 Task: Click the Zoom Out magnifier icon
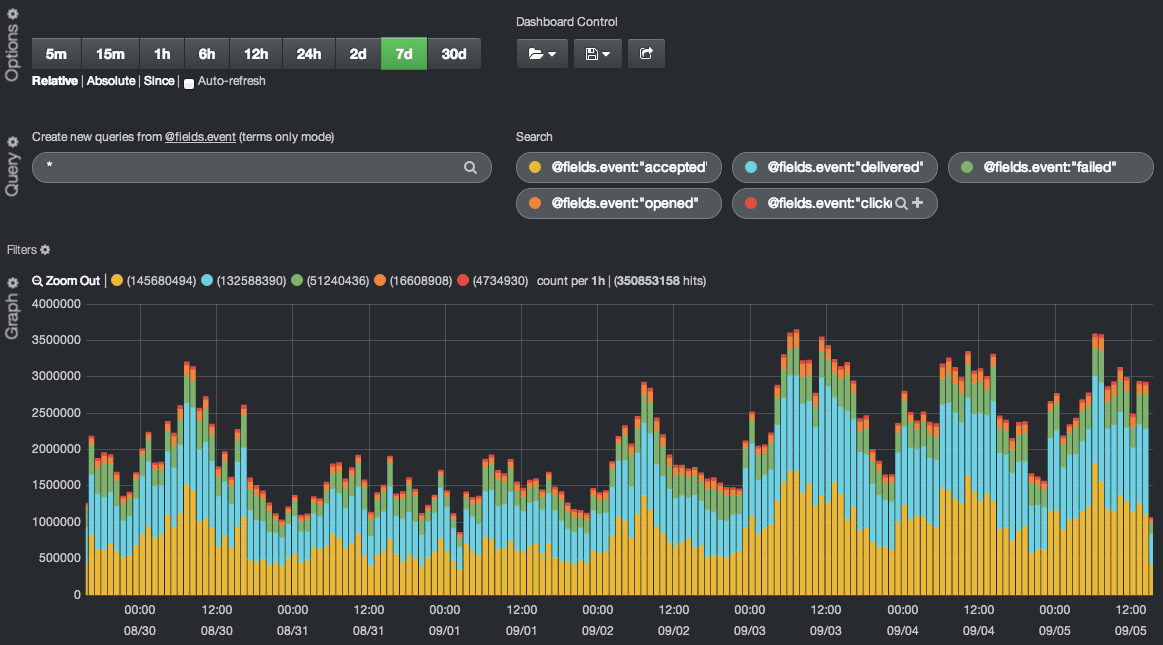point(37,281)
